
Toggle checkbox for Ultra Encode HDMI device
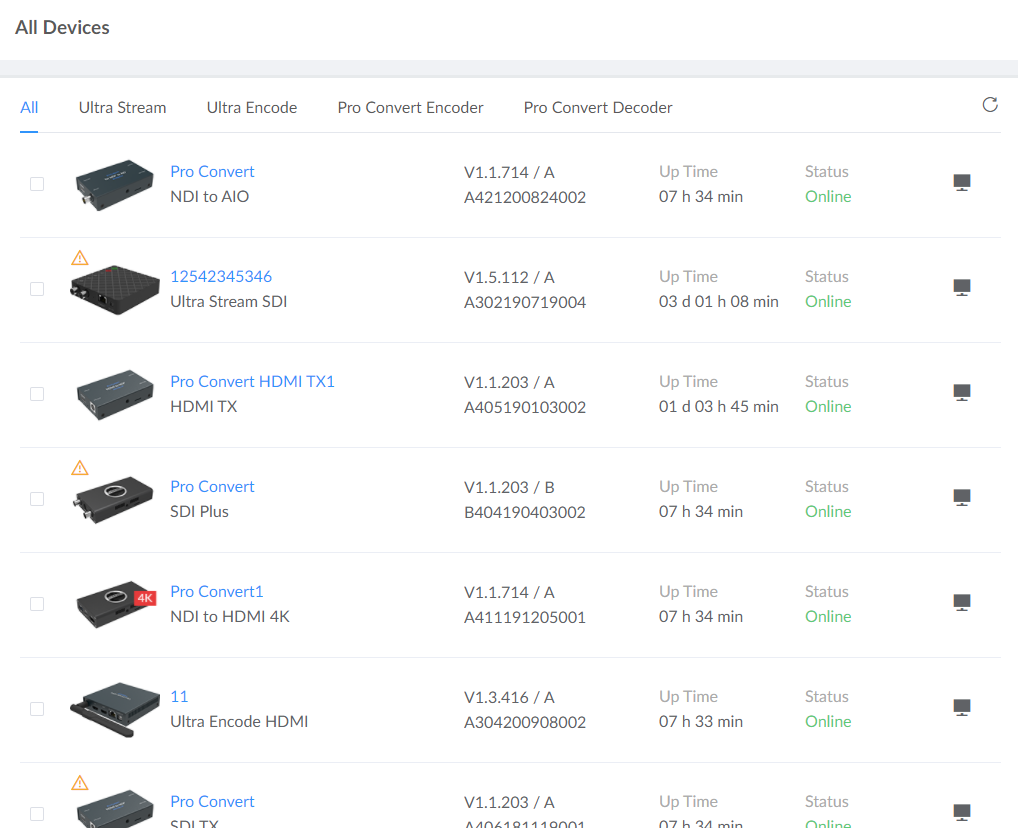click(x=37, y=709)
